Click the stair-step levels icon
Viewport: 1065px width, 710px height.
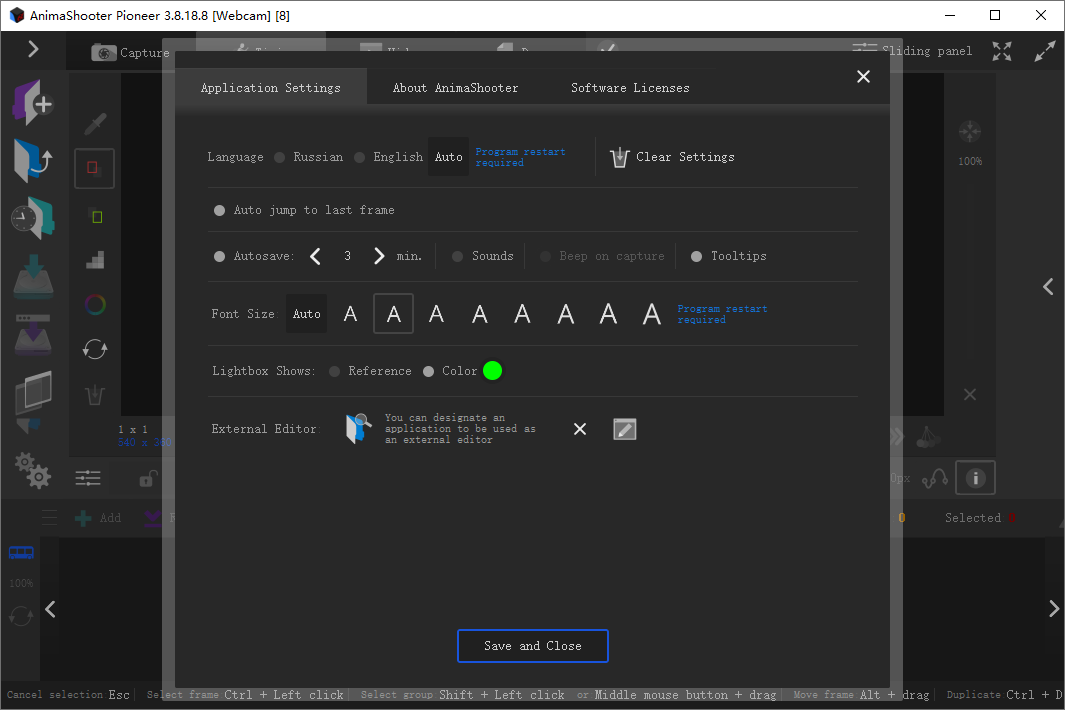(x=95, y=260)
